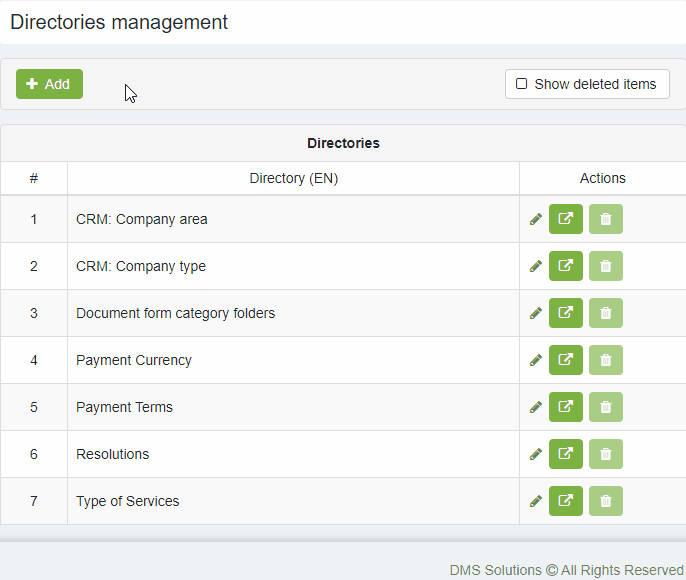Screen dimensions: 686x580
Task: Edit the Payment Currency directory name
Action: (536, 360)
